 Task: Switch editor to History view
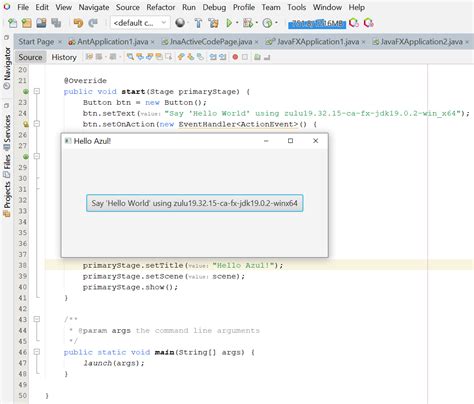click(x=64, y=57)
